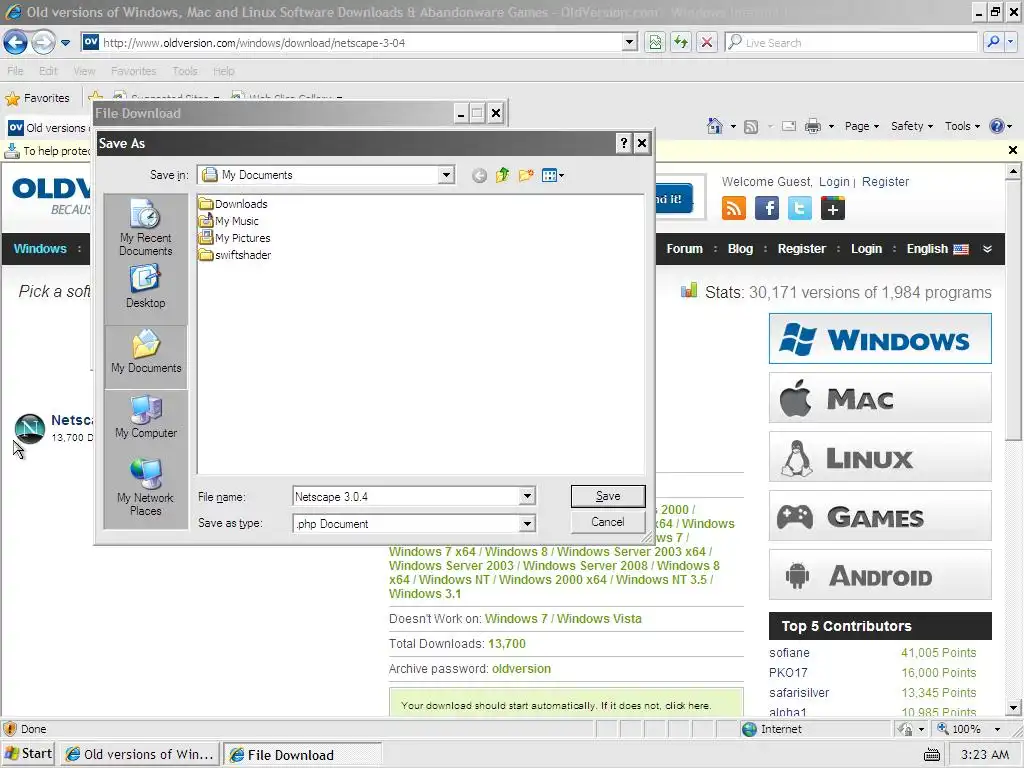The height and width of the screenshot is (768, 1024).
Task: Switch to File Download taskbar button
Action: click(x=302, y=754)
